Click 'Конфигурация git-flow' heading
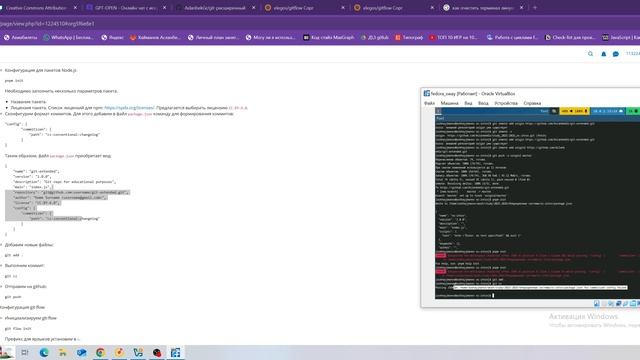Screen dimensions: 640x360 click(22, 307)
